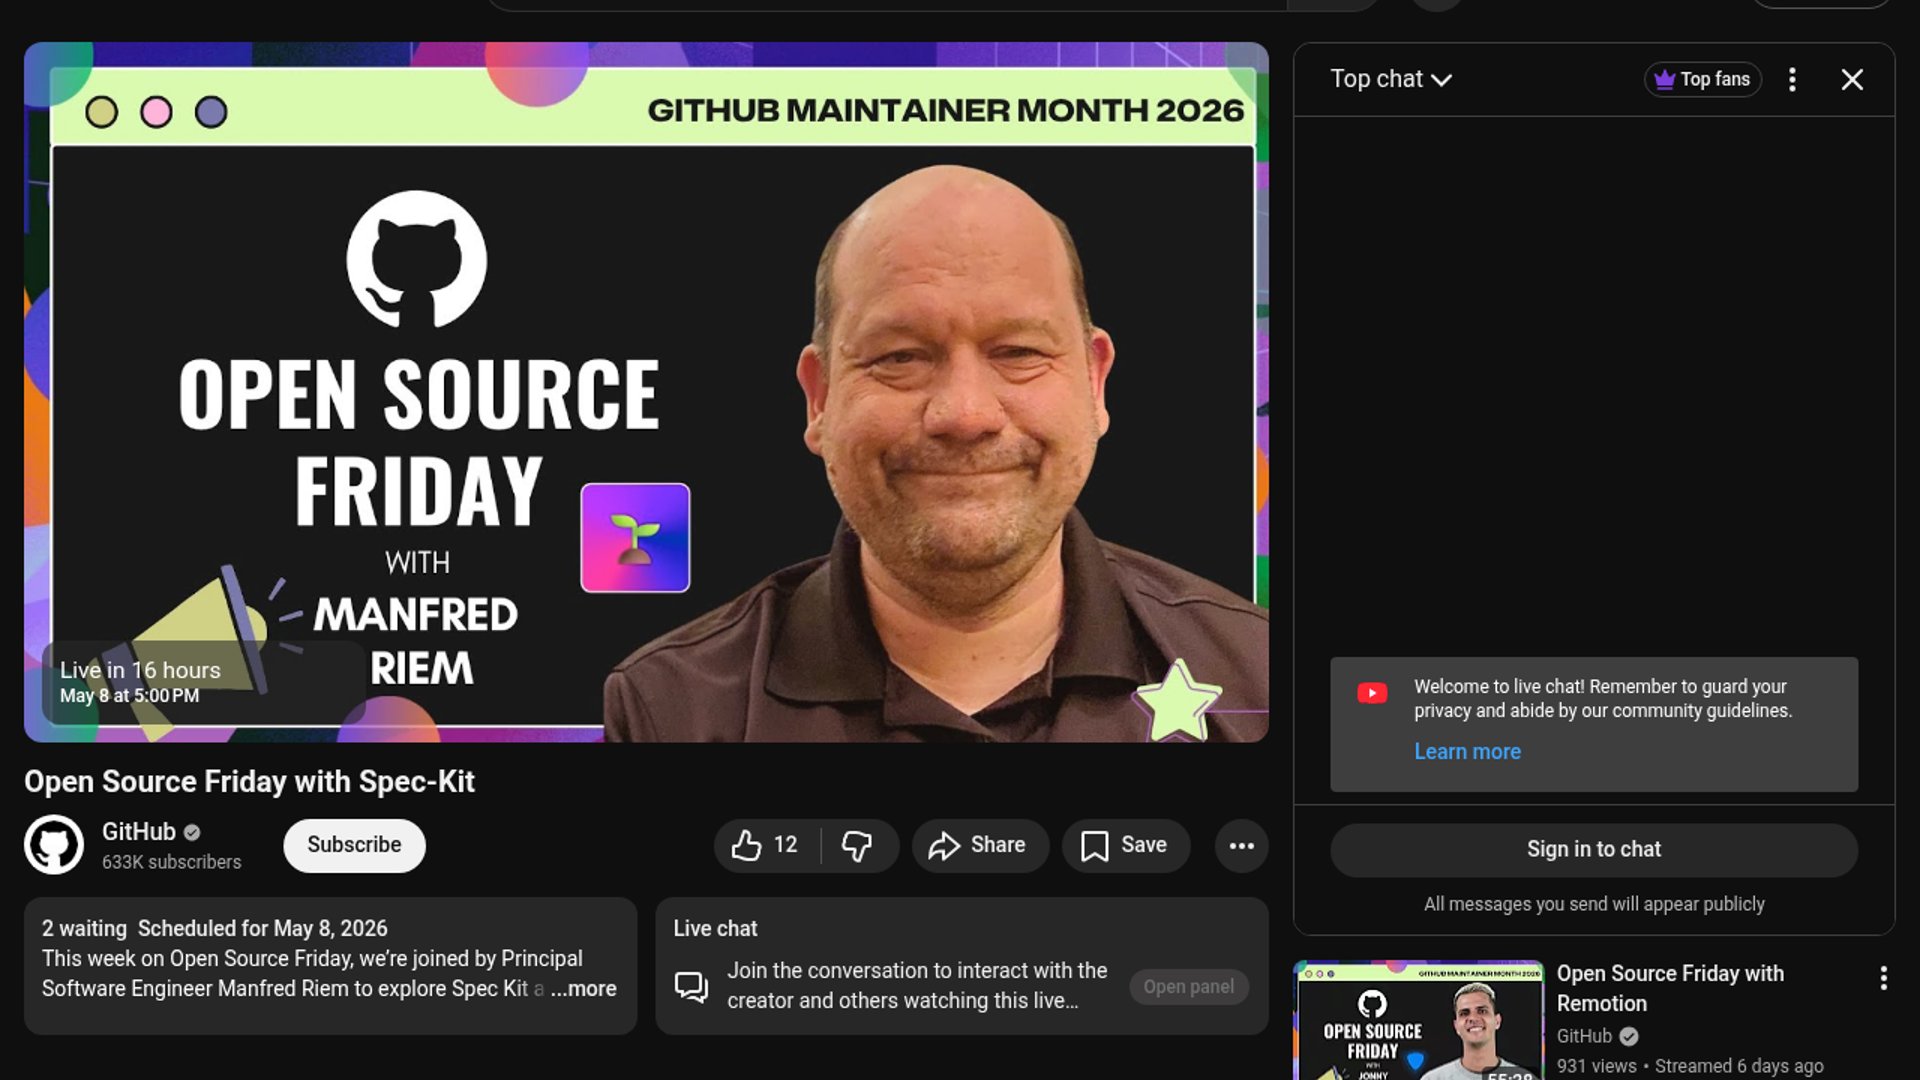1920x1080 pixels.
Task: Click 931 views streamed 6 days ago text
Action: tap(1689, 1067)
